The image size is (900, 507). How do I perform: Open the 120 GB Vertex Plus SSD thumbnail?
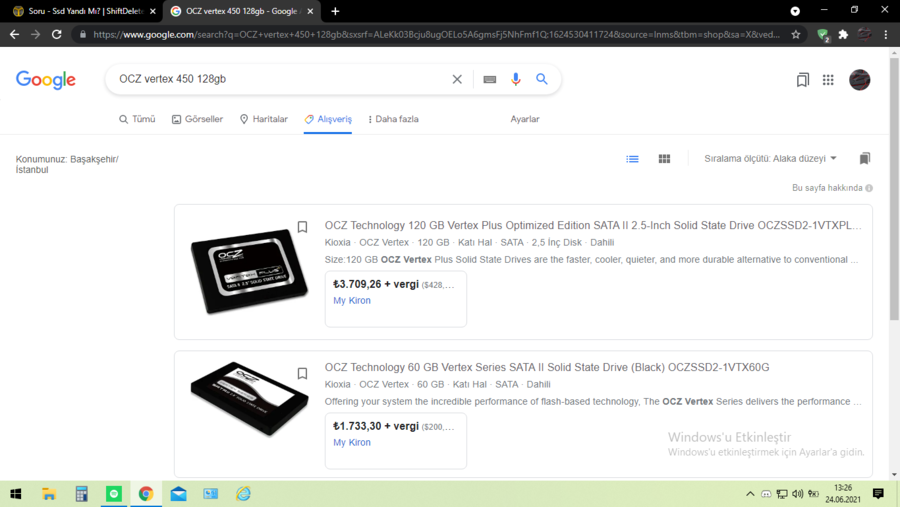[249, 270]
